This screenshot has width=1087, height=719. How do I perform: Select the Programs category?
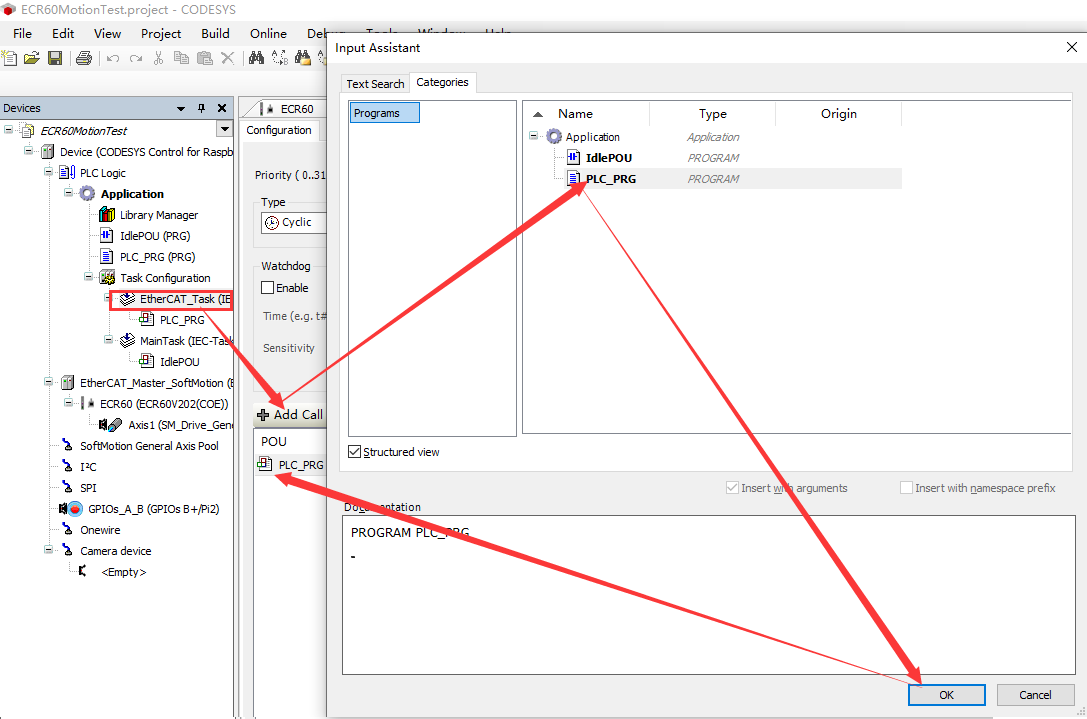(x=385, y=113)
